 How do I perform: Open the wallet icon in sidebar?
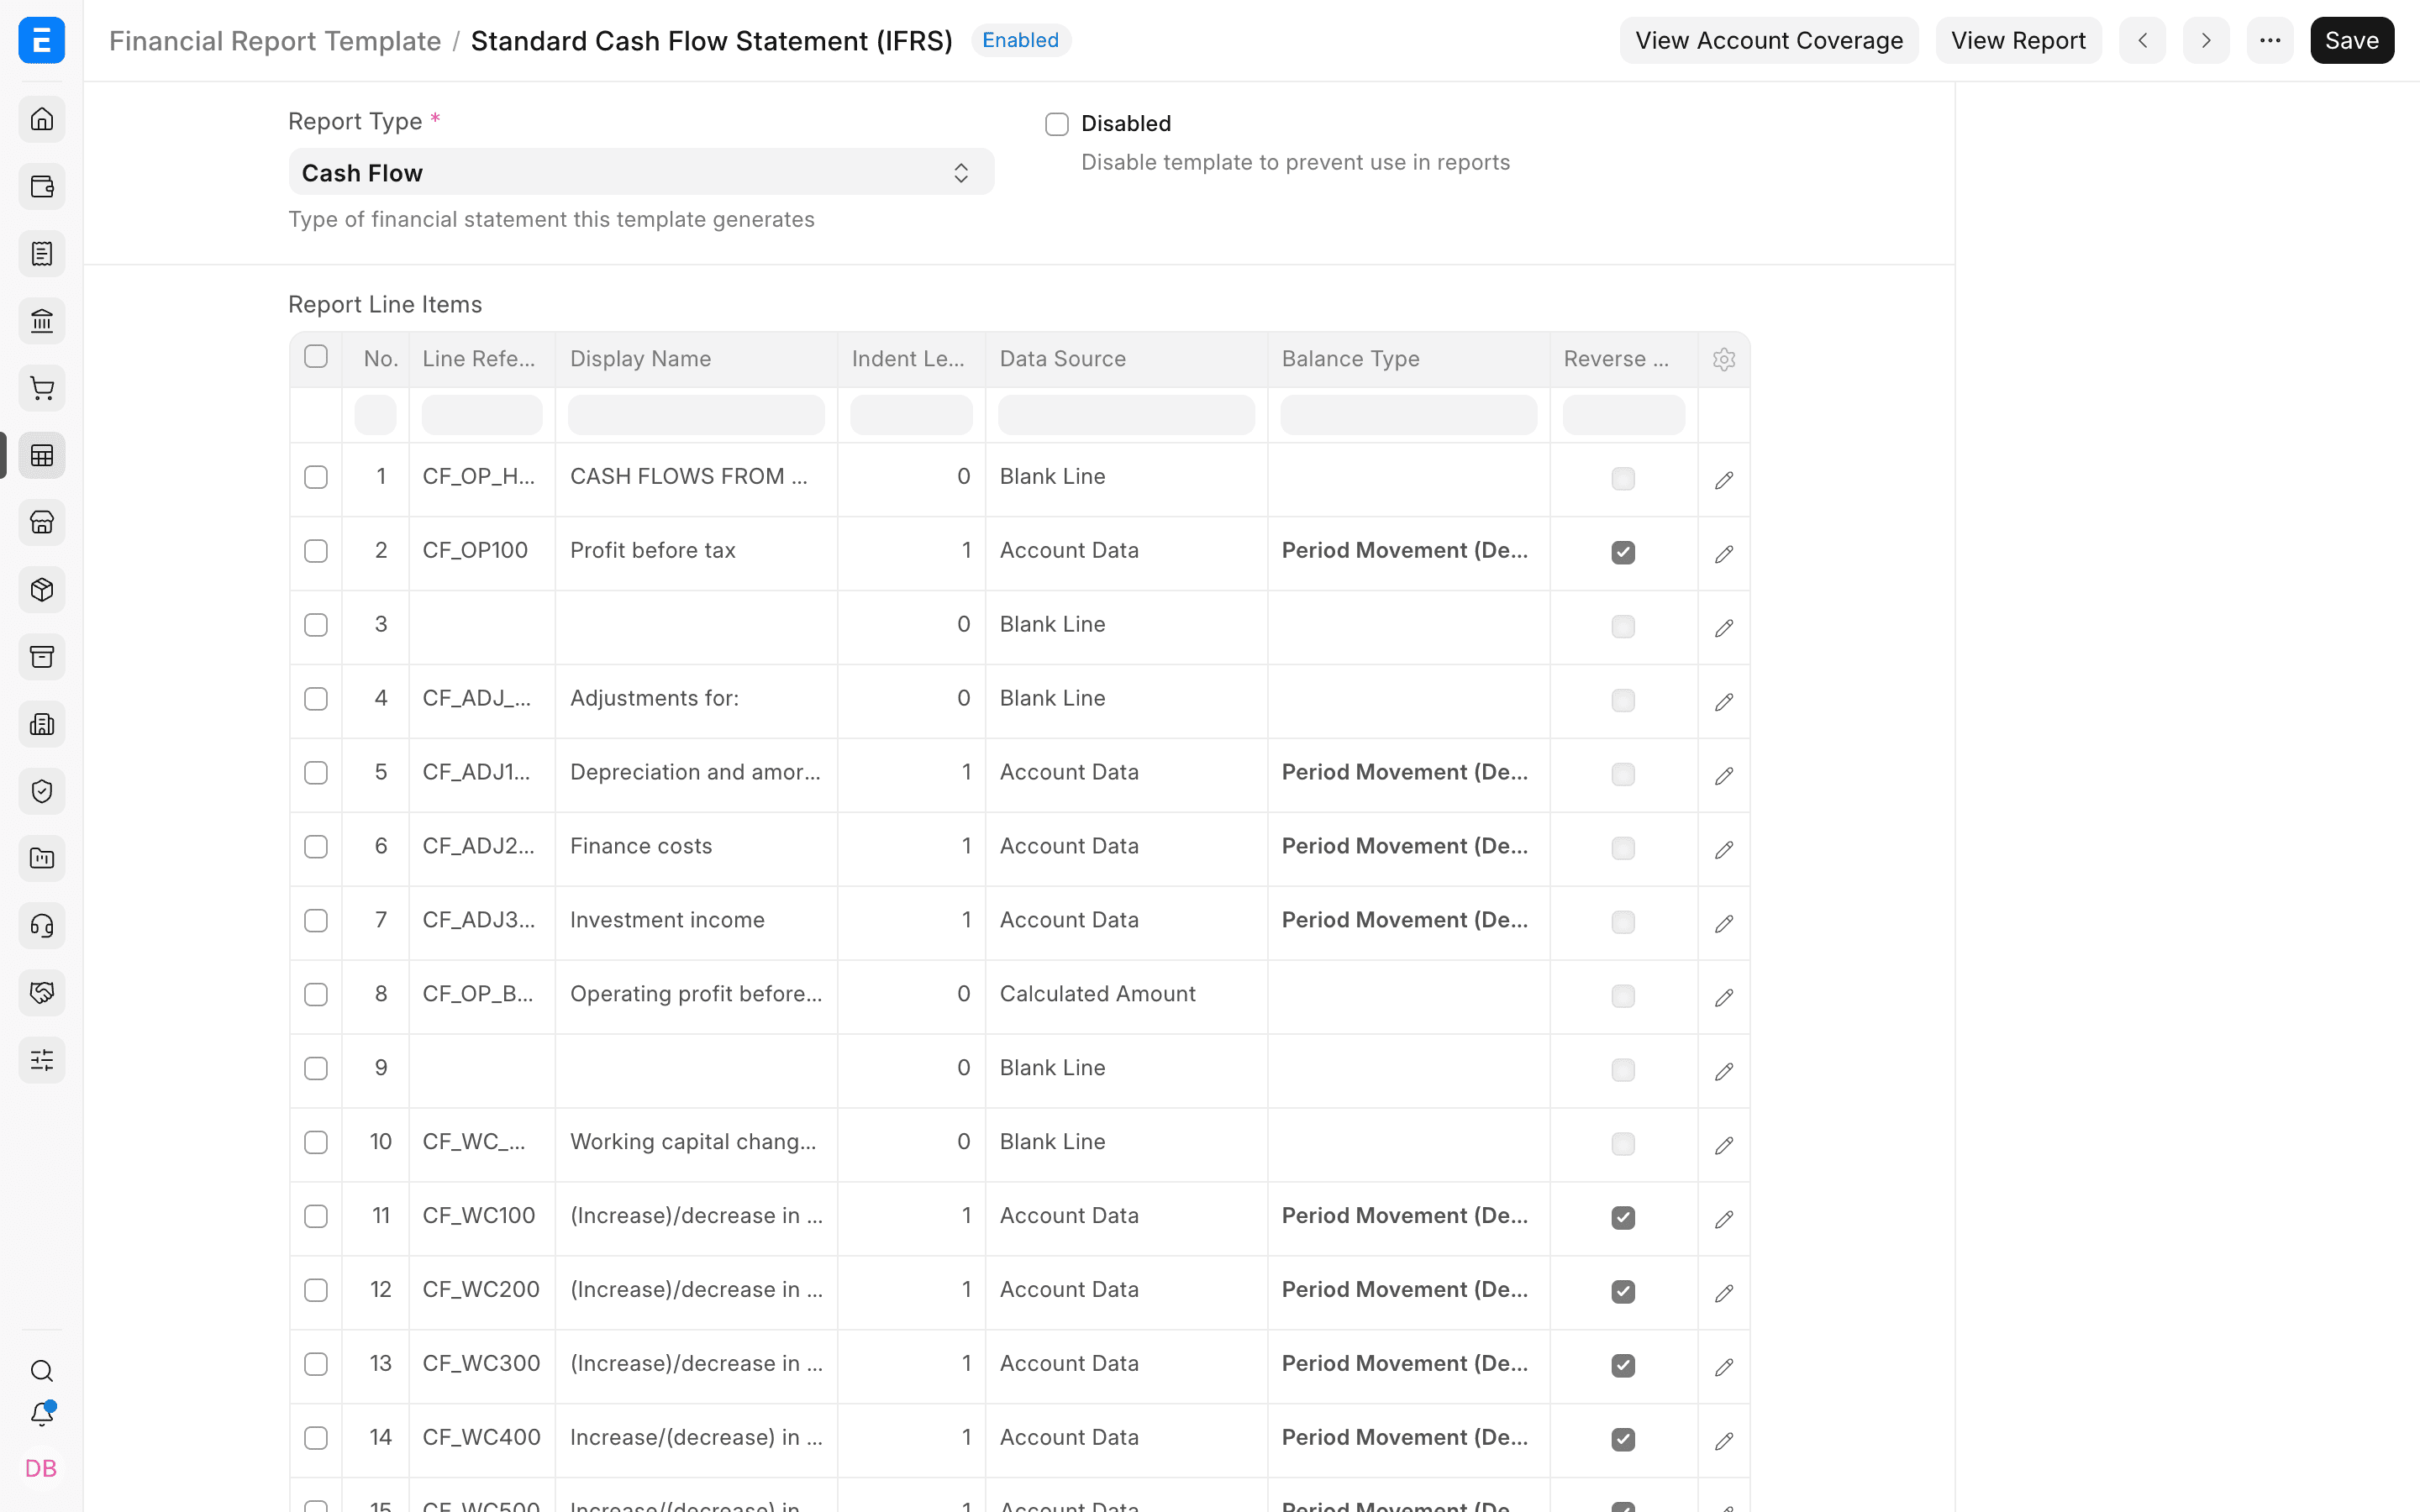tap(42, 187)
